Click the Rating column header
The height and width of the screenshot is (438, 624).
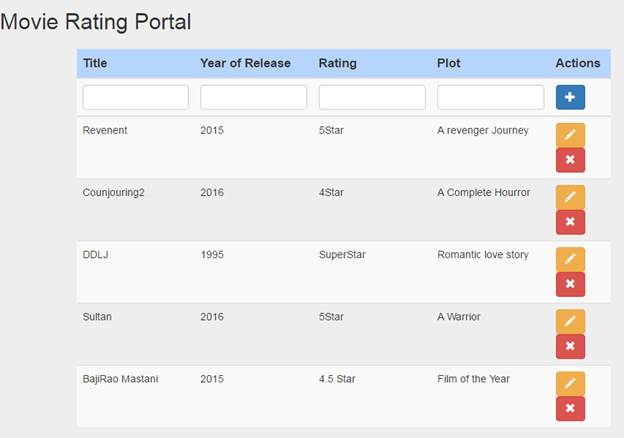(337, 63)
